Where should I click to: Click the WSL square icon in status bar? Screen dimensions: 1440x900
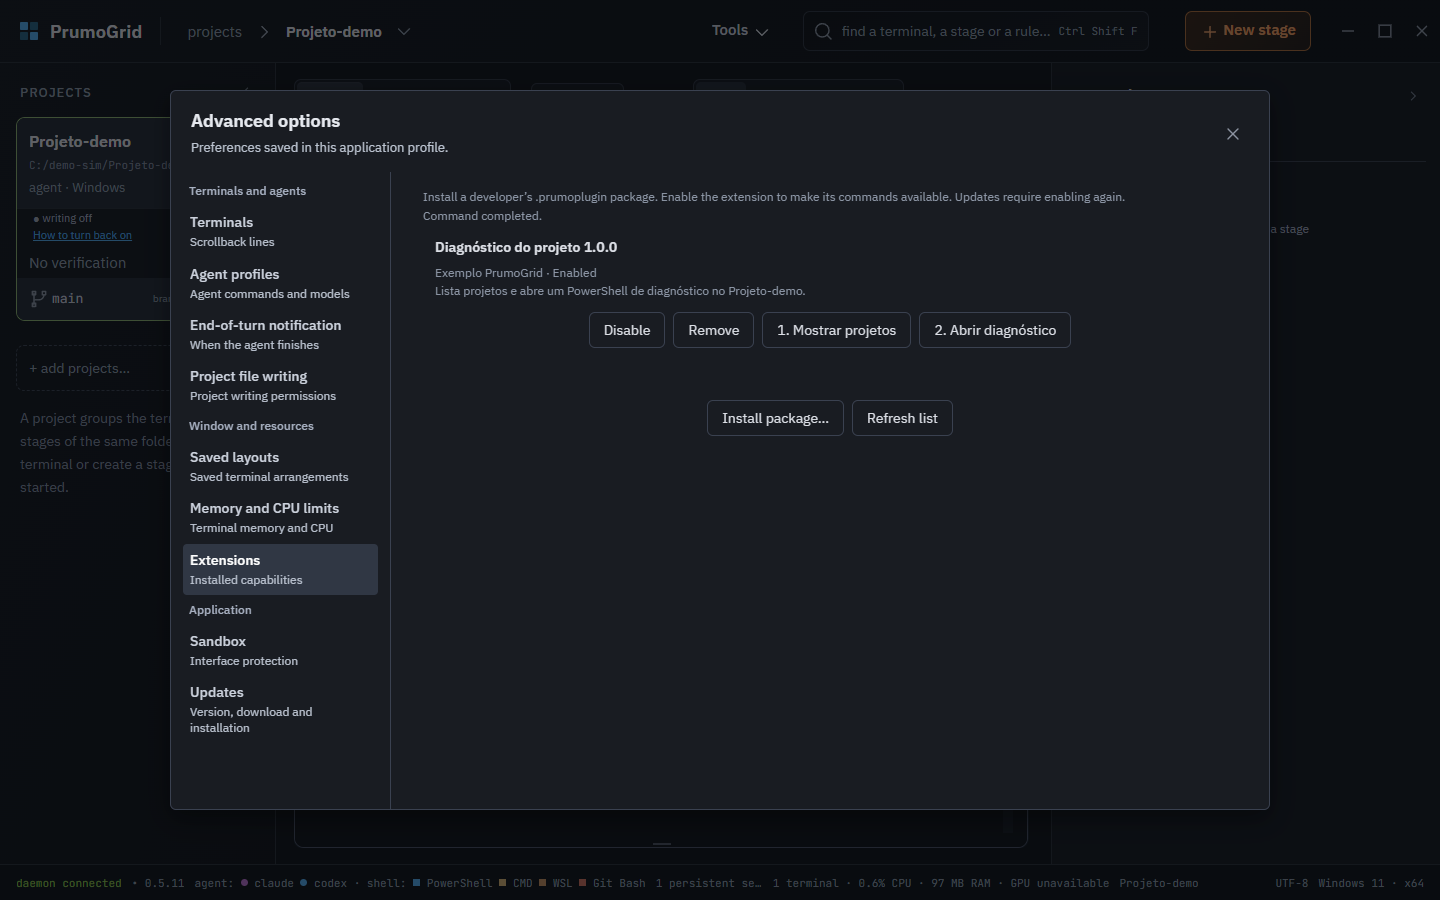543,882
